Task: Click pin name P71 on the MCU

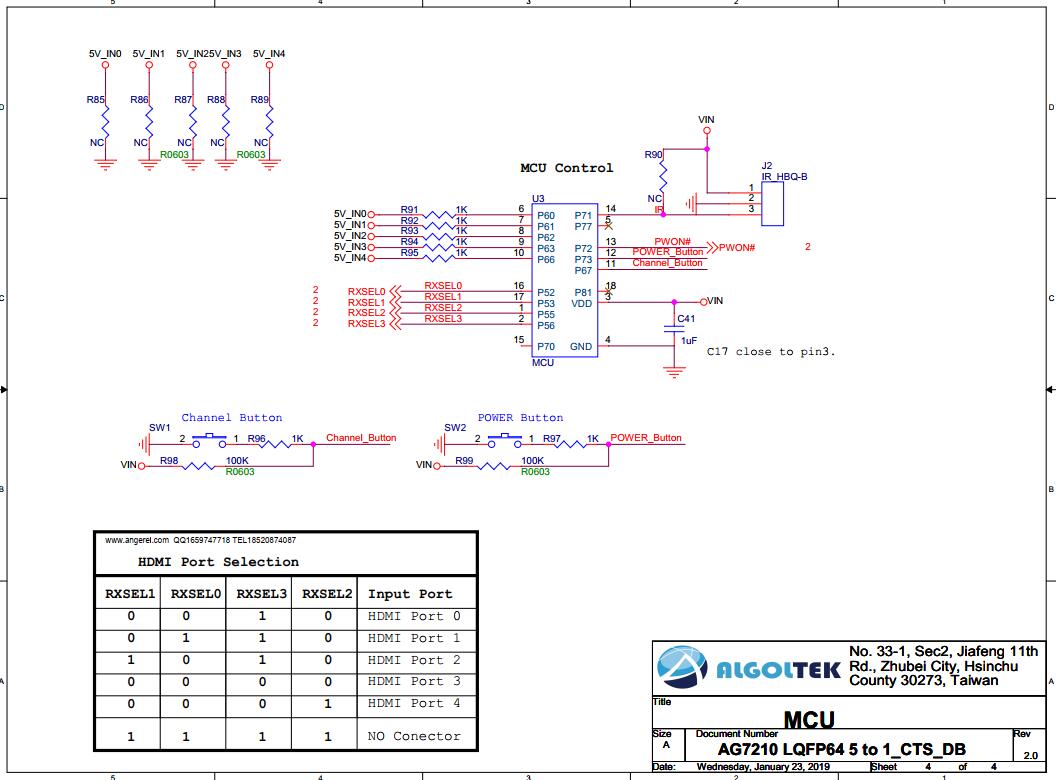Action: pos(583,216)
